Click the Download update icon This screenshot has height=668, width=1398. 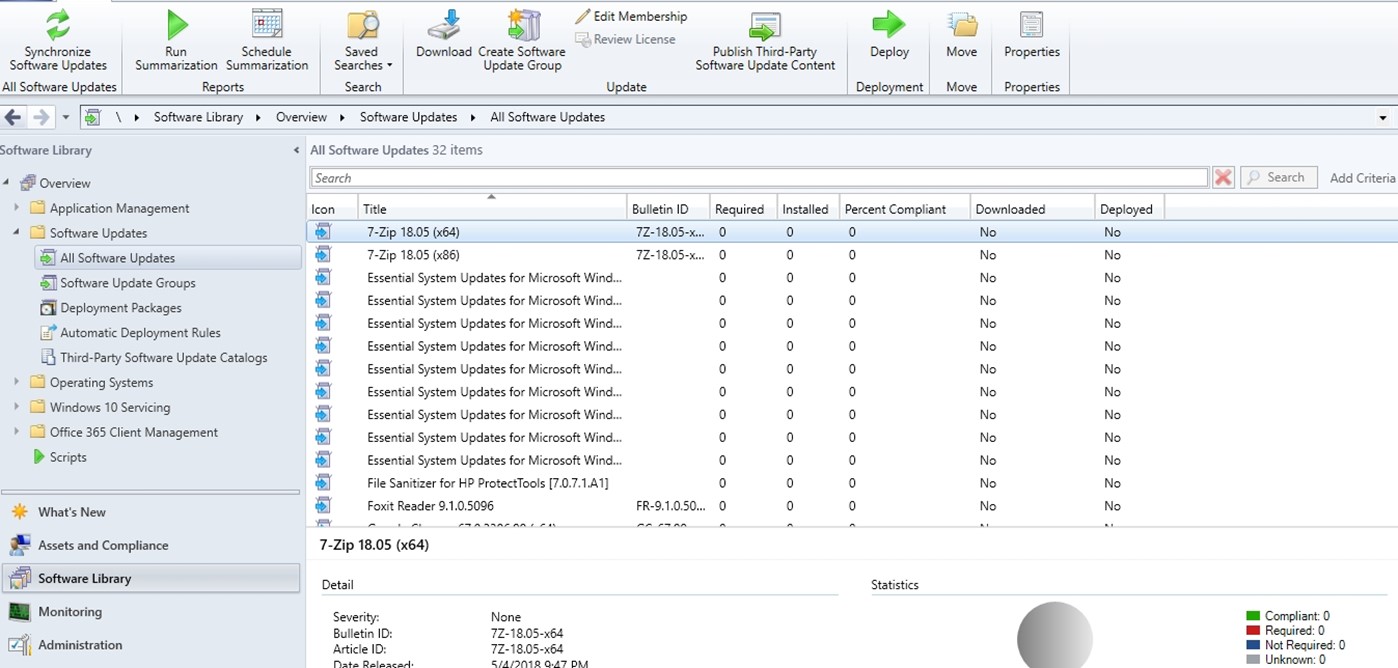(444, 25)
